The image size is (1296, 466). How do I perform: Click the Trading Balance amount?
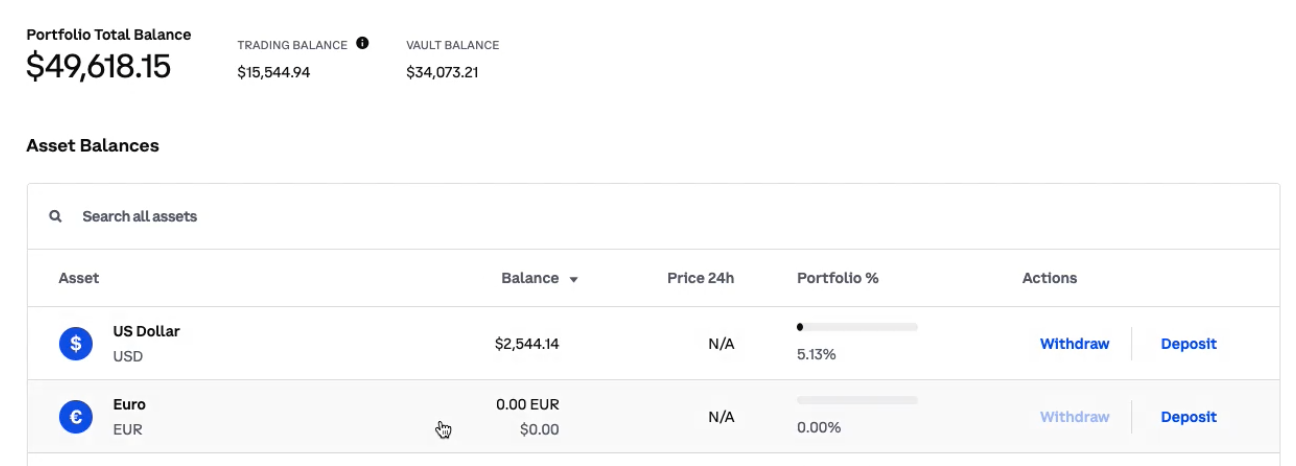click(273, 72)
